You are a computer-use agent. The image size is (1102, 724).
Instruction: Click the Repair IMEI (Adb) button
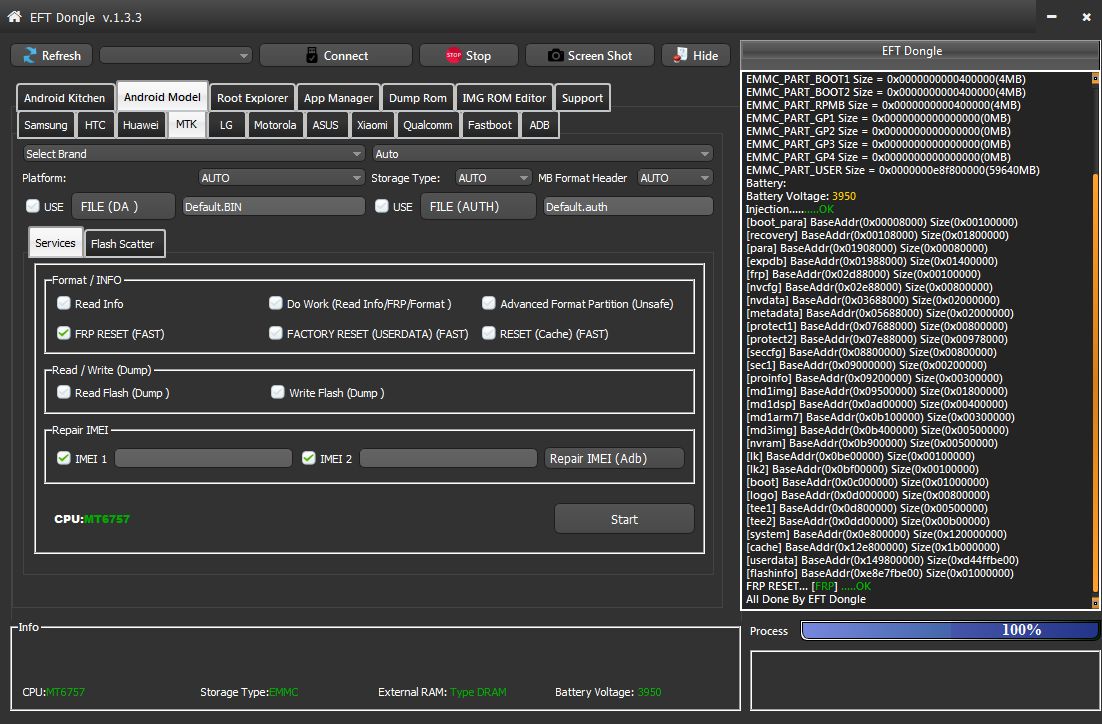[x=614, y=458]
